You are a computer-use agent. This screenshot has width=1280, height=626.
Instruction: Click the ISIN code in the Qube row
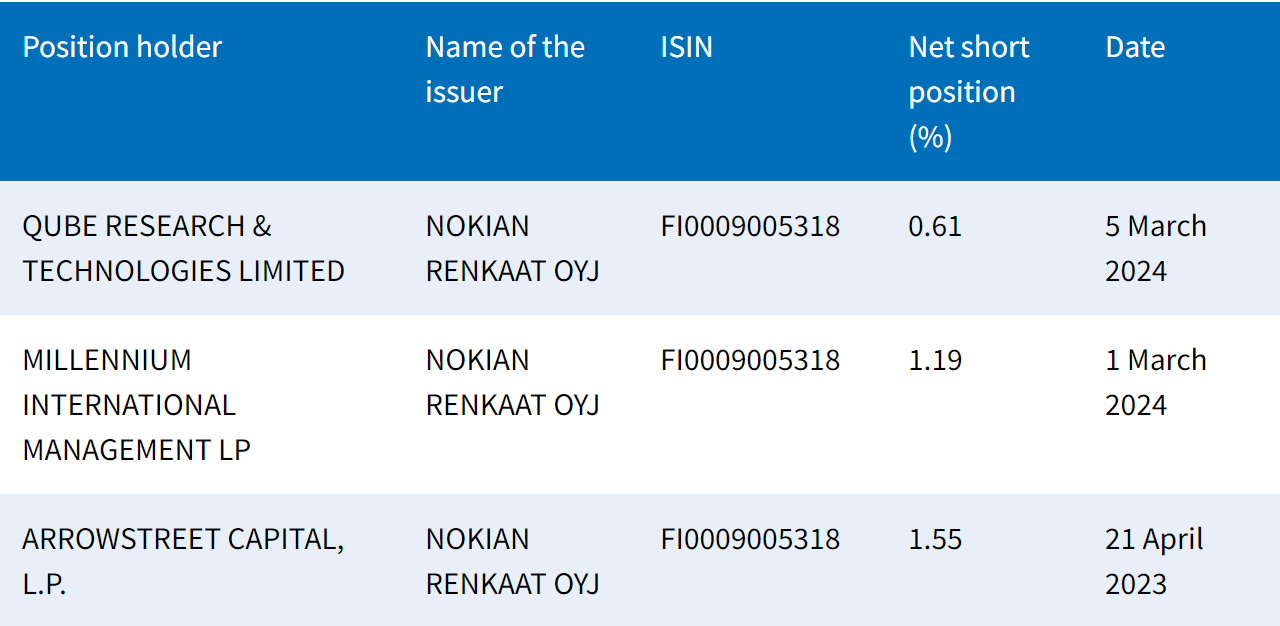[750, 226]
